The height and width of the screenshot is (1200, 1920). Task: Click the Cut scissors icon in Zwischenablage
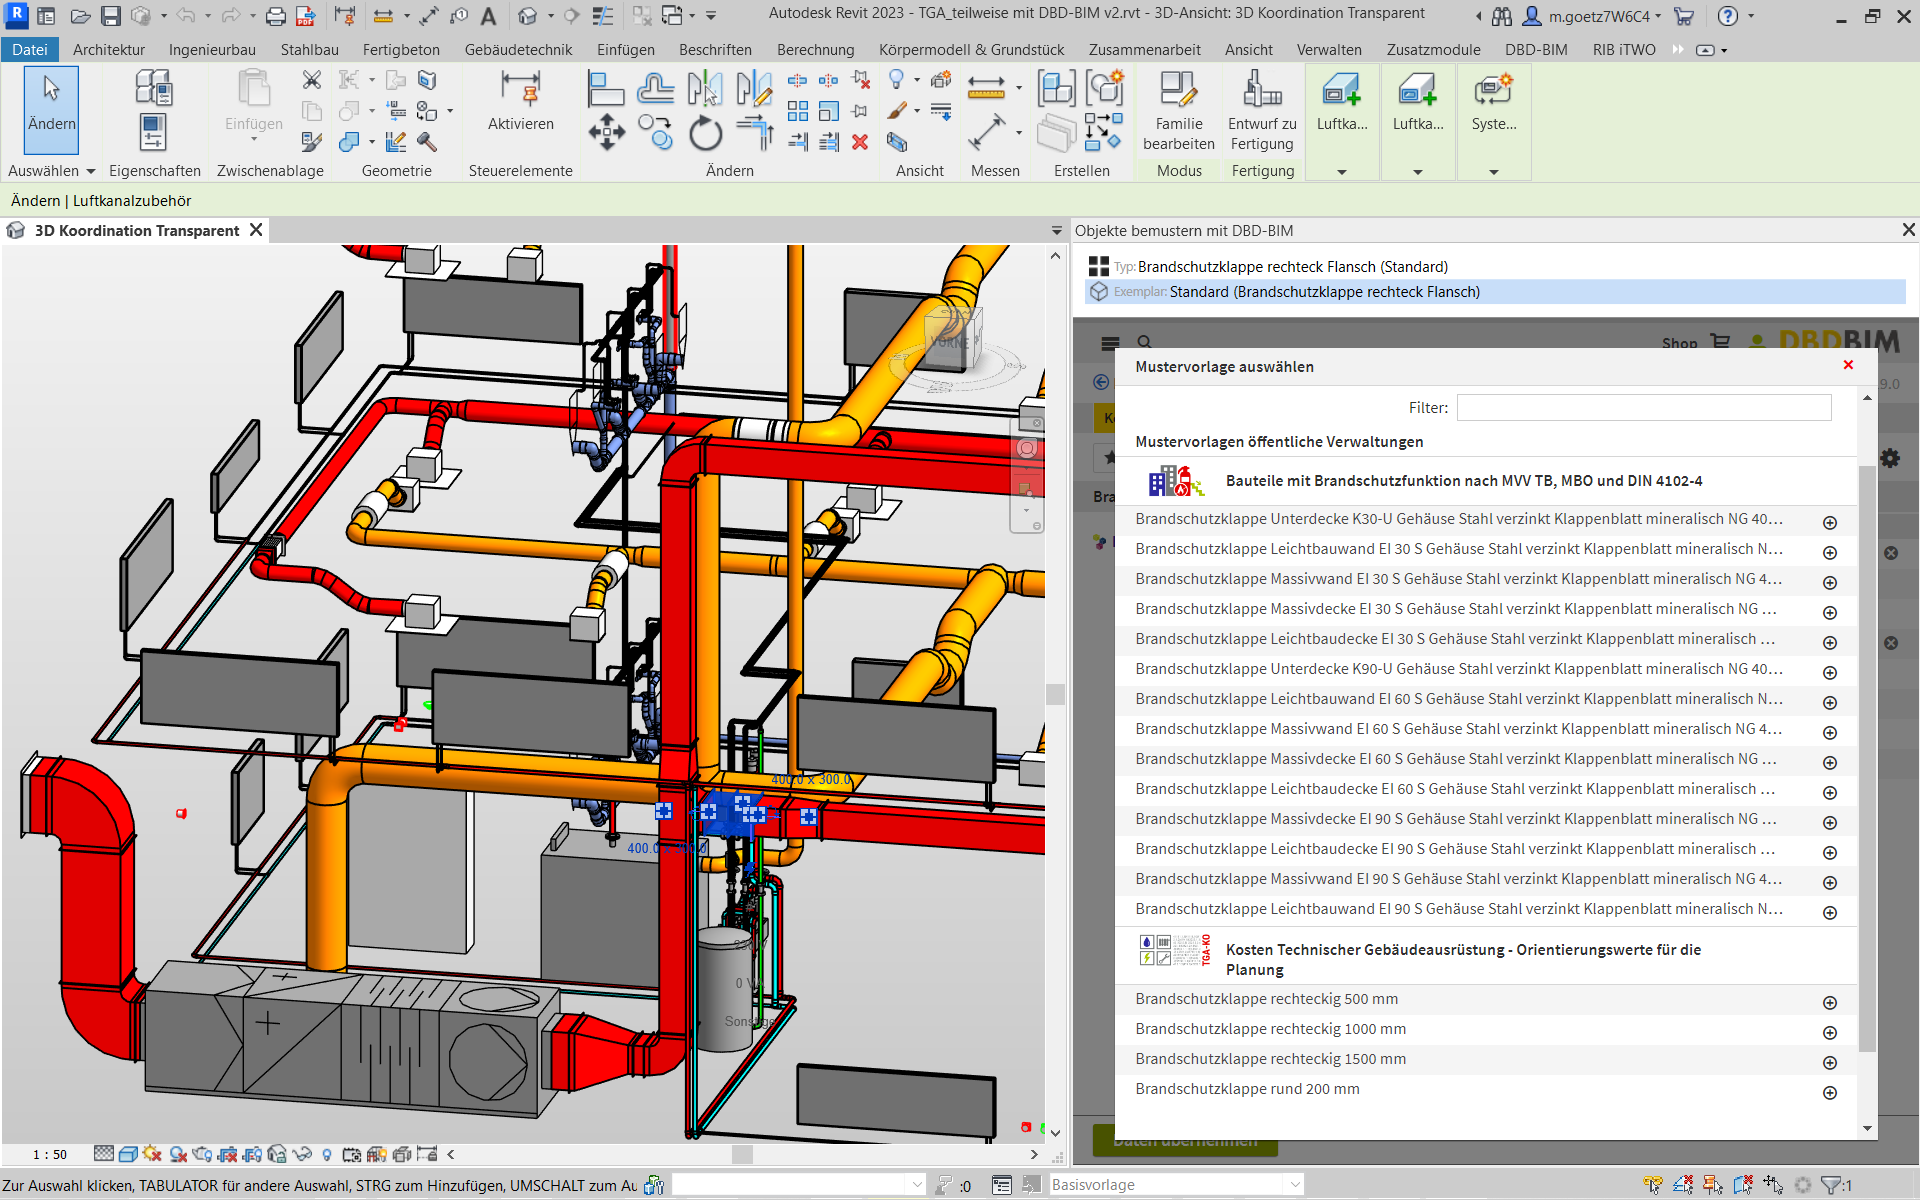coord(312,80)
